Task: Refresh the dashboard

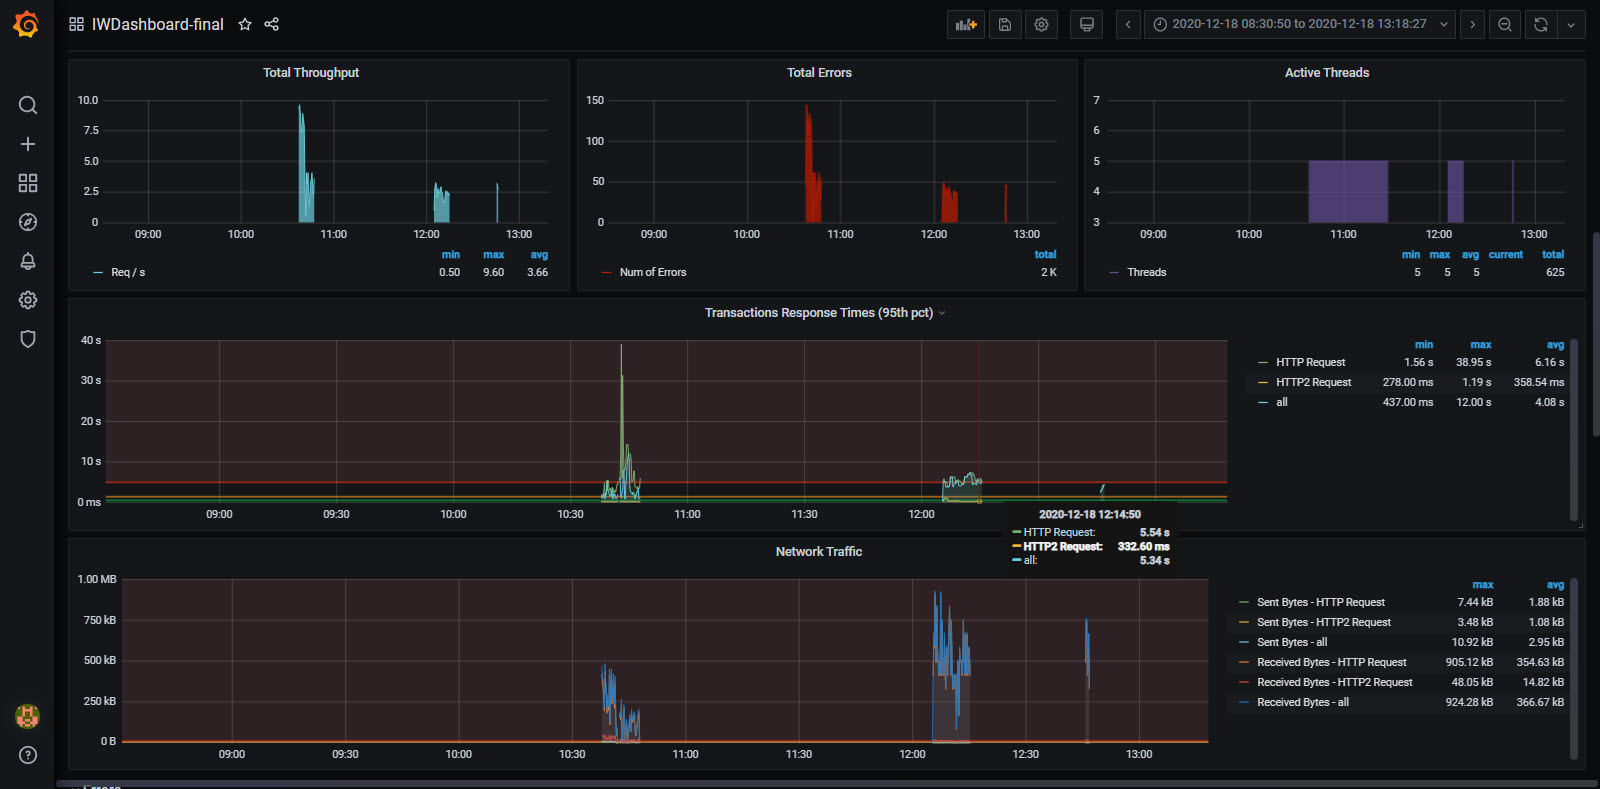Action: coord(1541,25)
